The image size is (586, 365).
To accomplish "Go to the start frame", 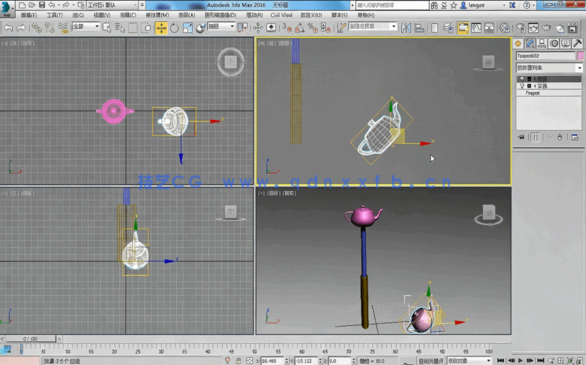I will pos(501,361).
